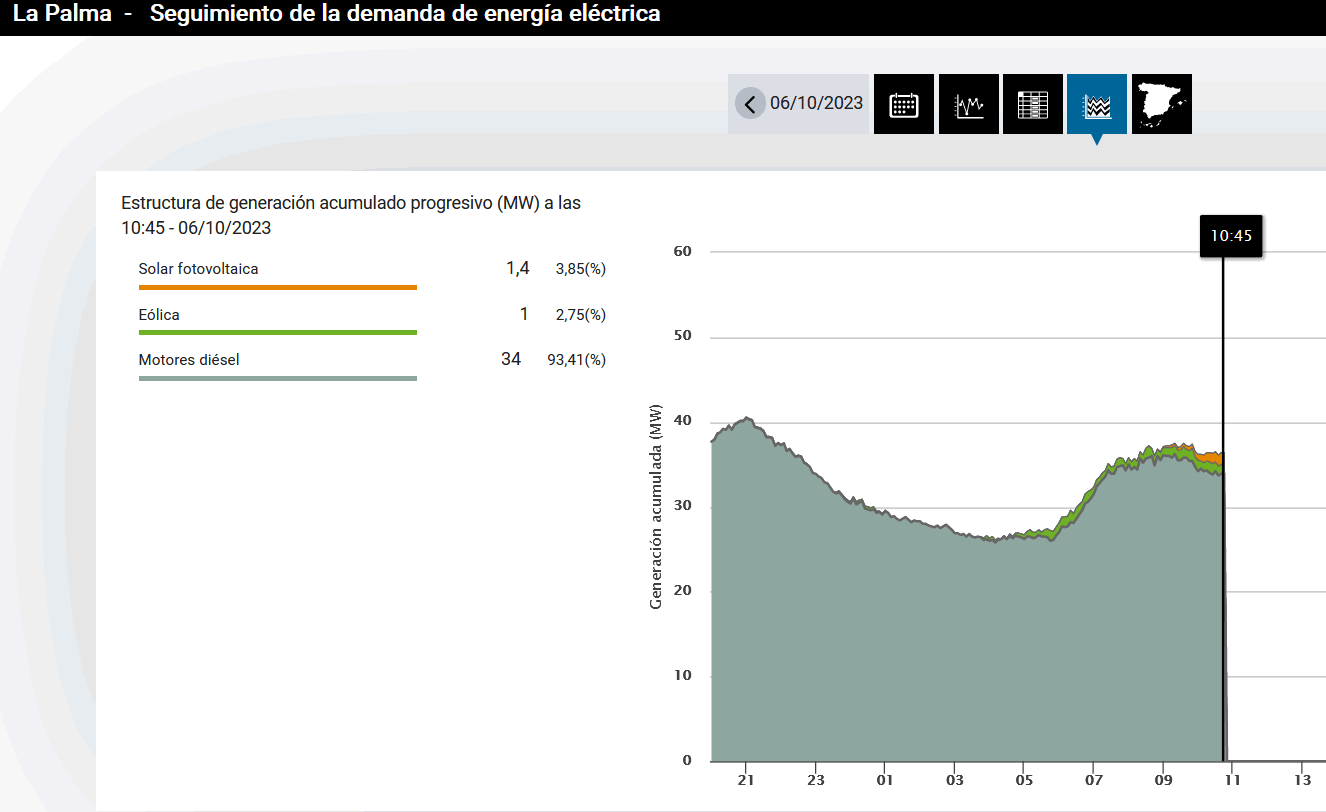Toggle the Eólica legend series
Screen dimensions: 1326x812
click(159, 315)
